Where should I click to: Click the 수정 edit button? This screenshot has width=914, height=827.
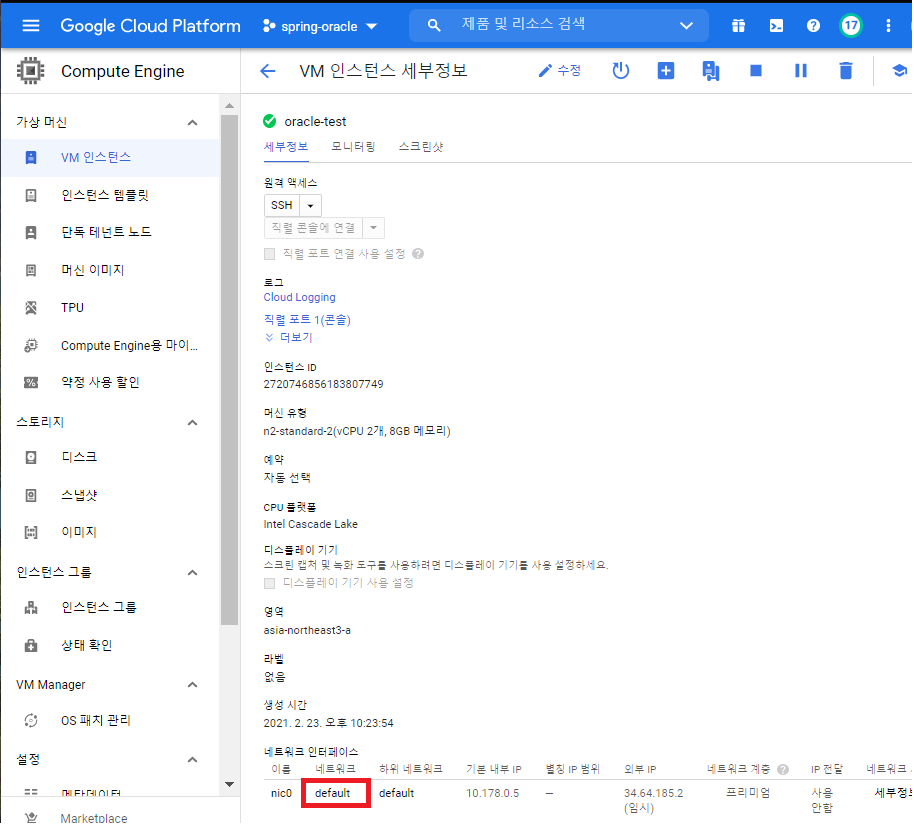tap(559, 71)
